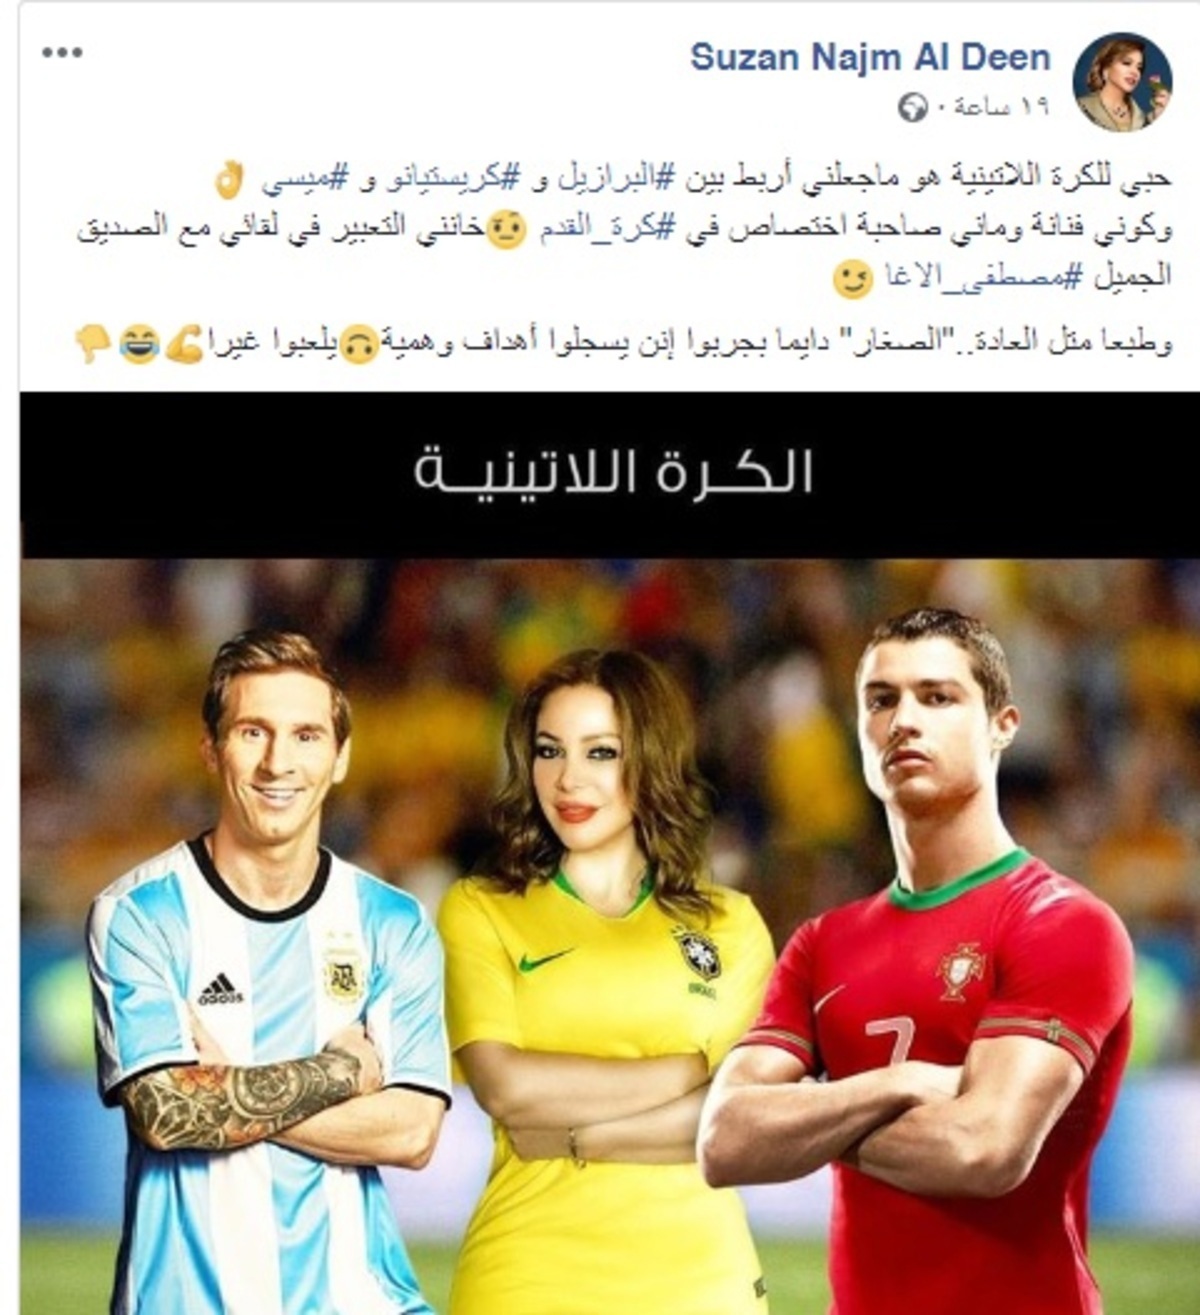Click the poster's round profile picture
This screenshot has height=1315, width=1200.
tap(1122, 81)
